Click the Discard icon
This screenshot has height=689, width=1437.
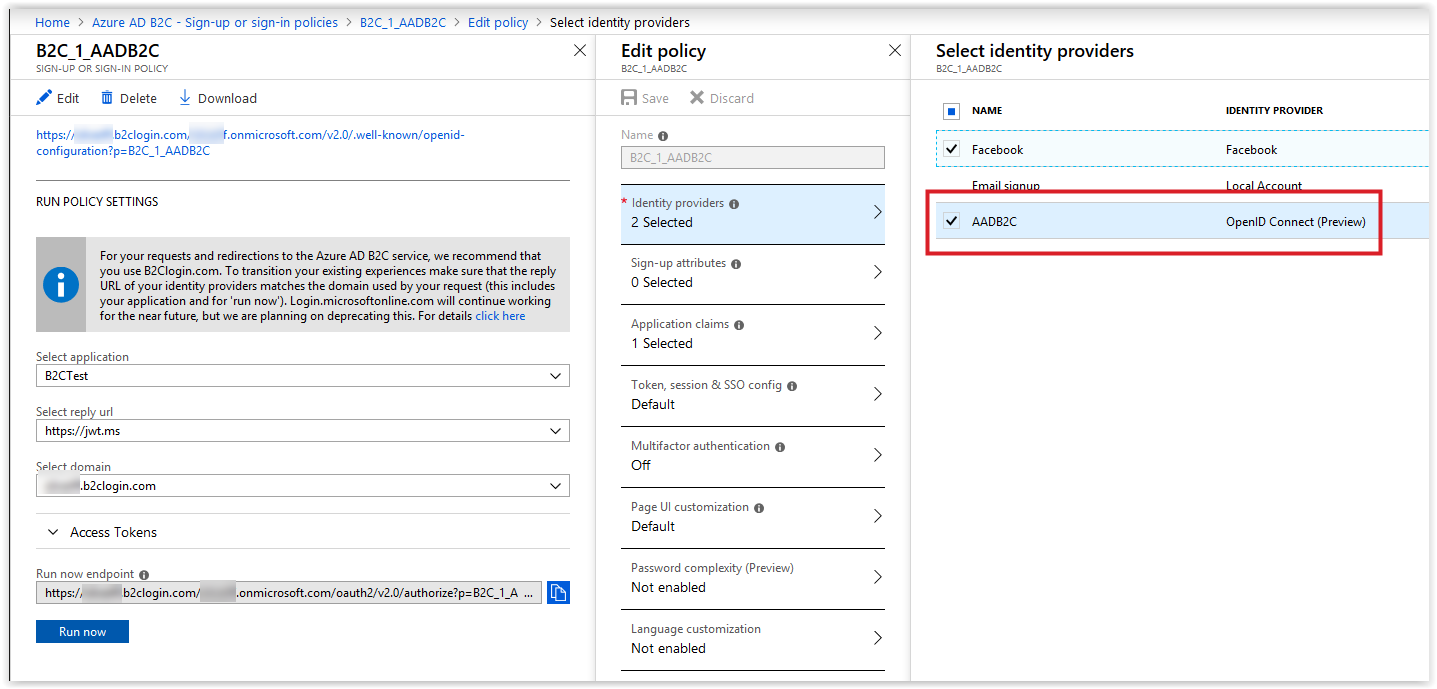[x=697, y=97]
